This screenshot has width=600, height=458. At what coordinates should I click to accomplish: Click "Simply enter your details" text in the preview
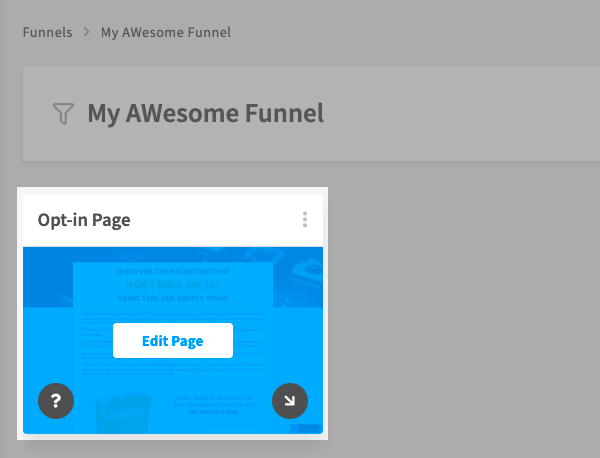click(x=212, y=397)
